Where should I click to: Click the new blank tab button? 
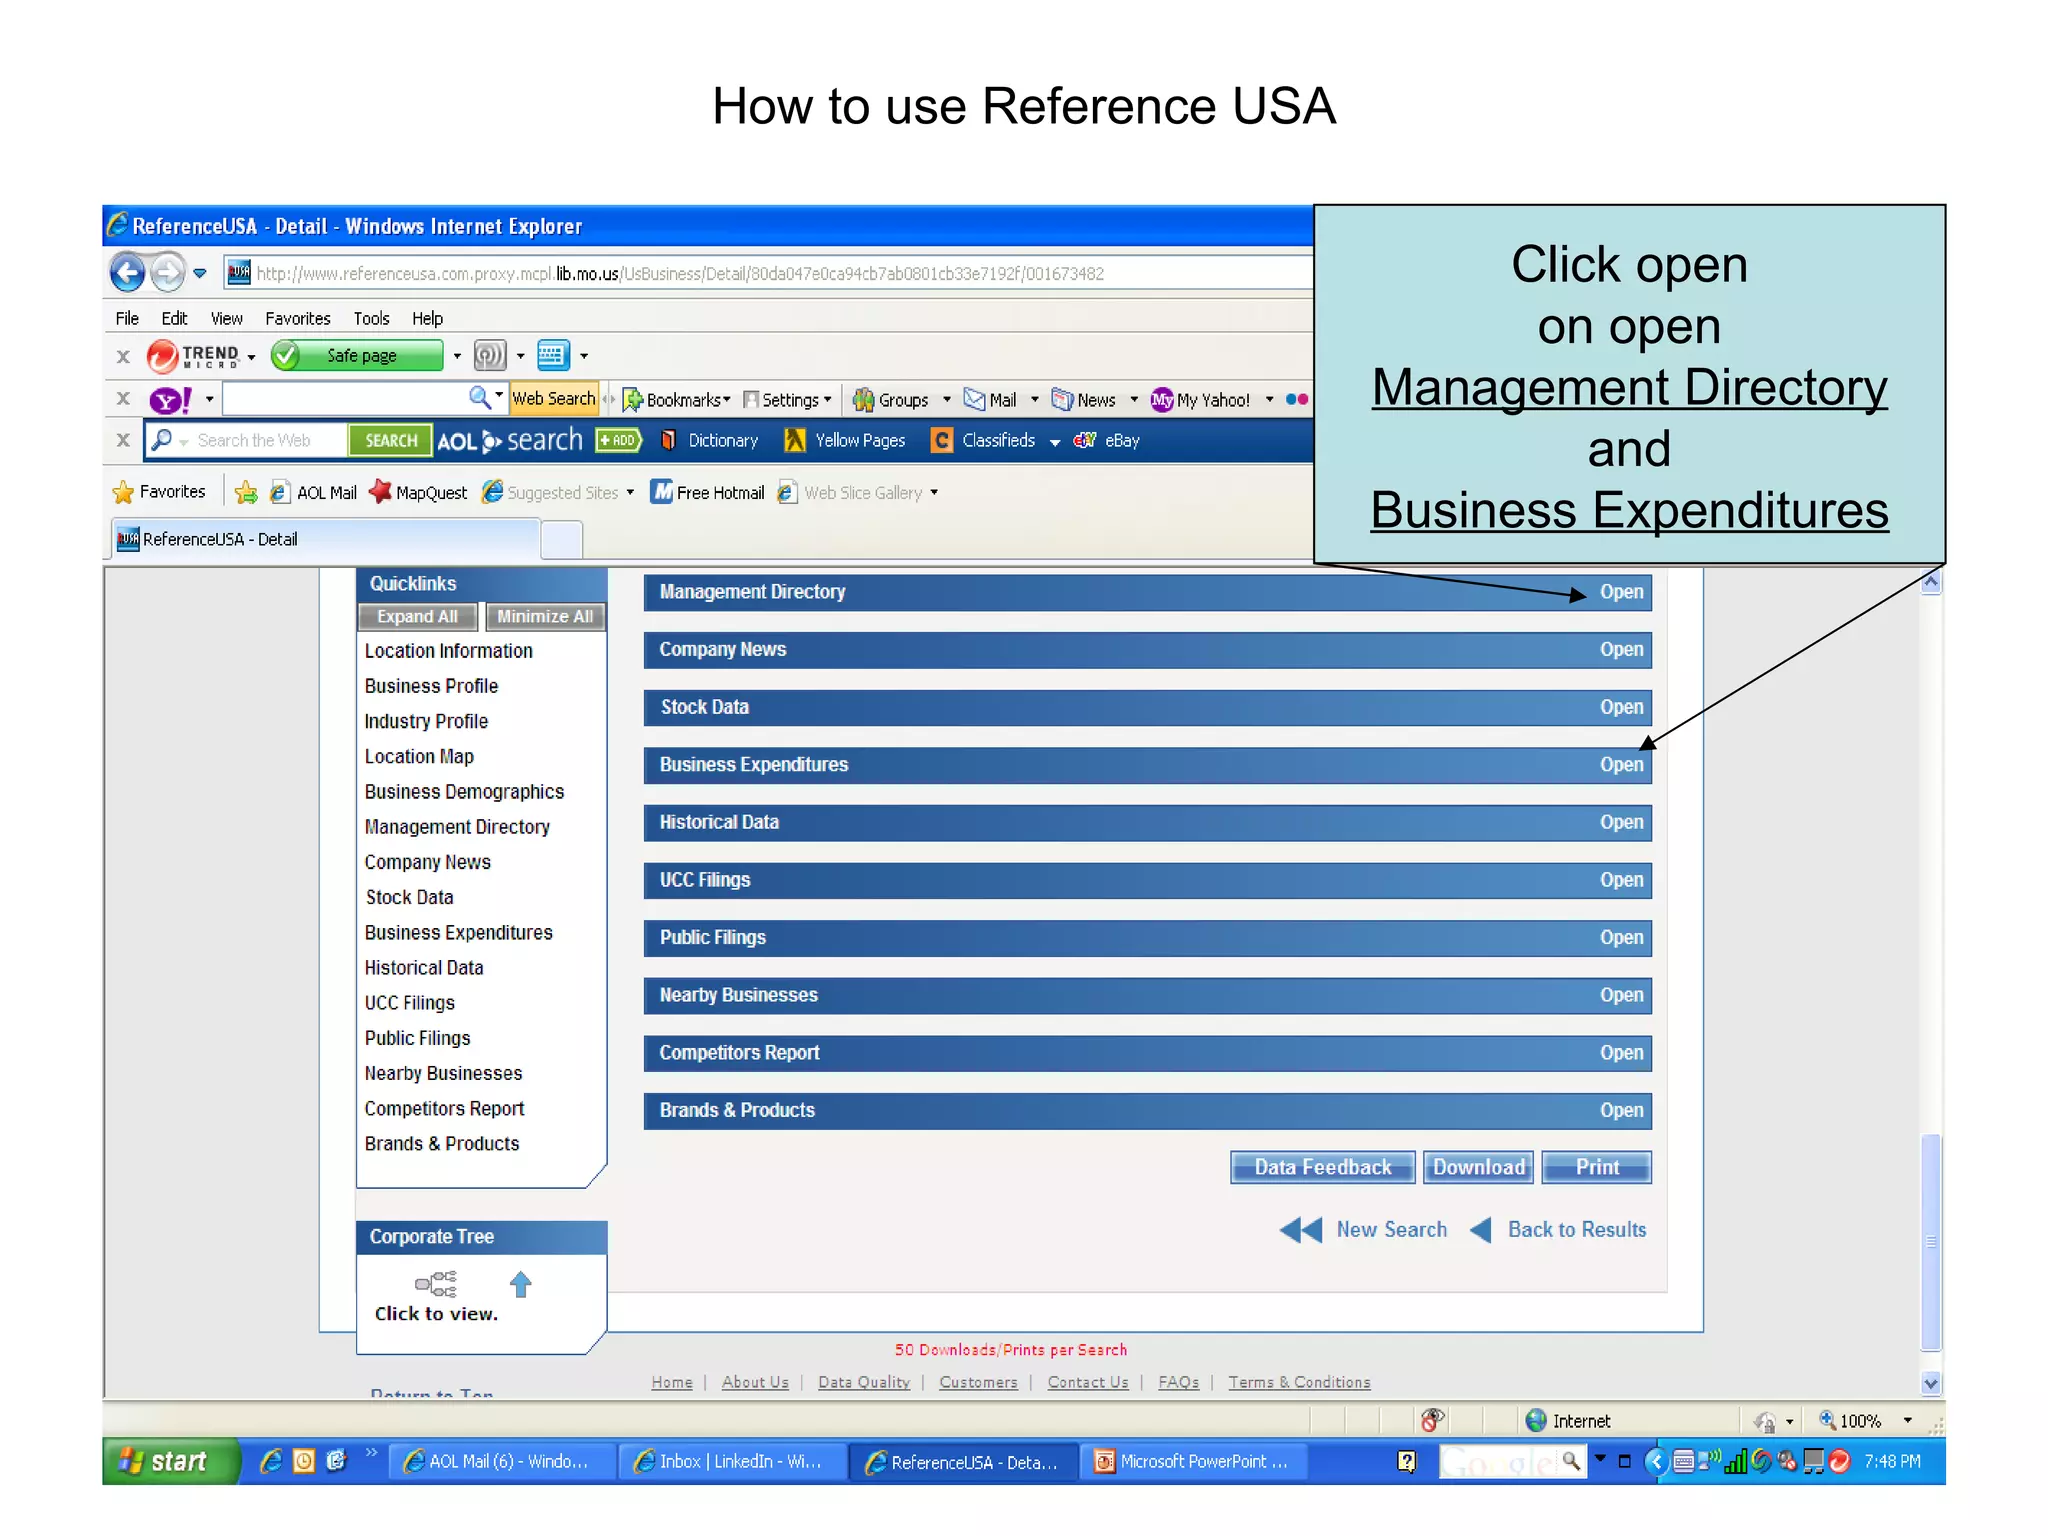561,540
